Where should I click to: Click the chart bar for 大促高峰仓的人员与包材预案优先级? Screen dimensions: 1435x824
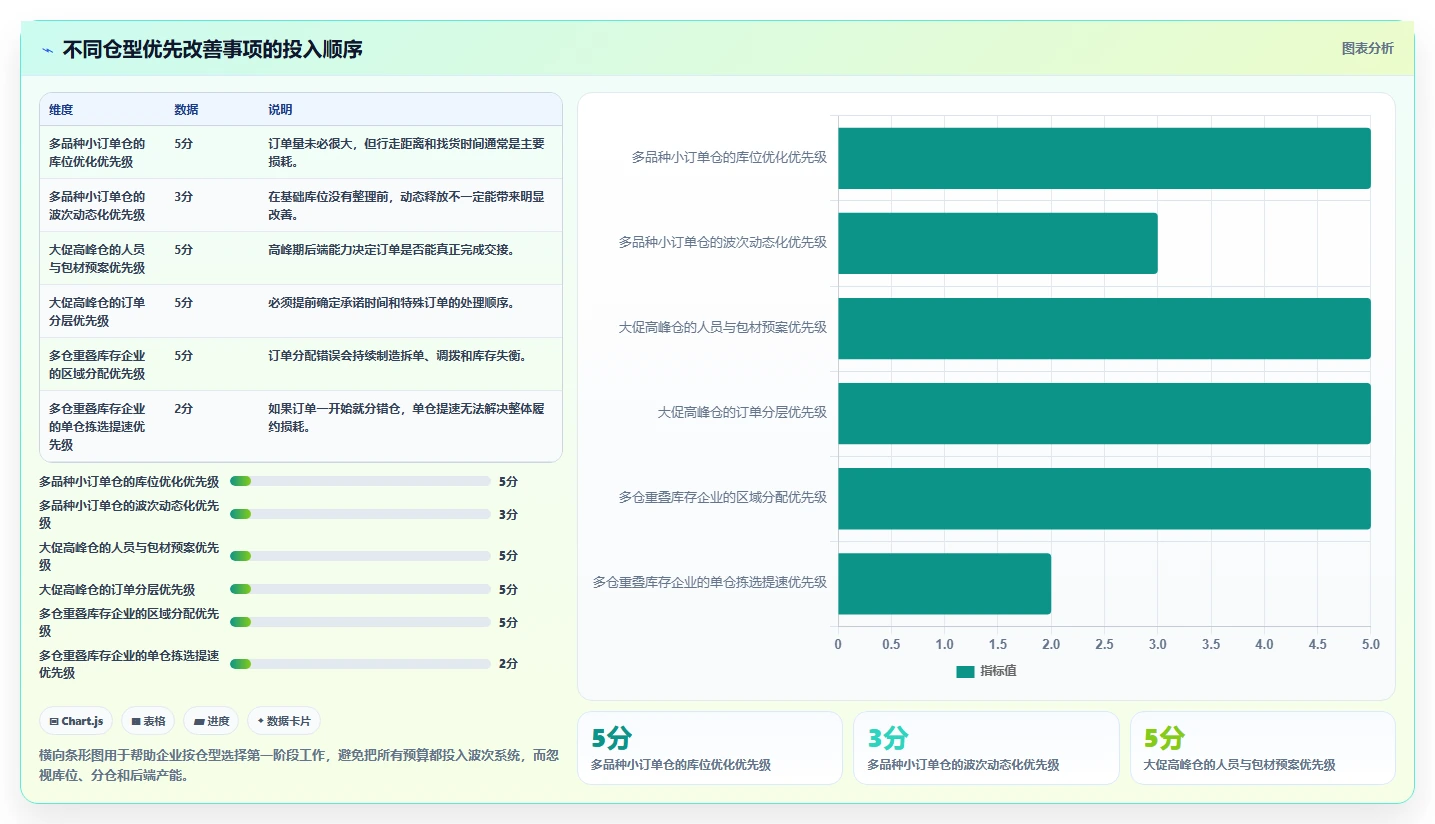(1104, 328)
